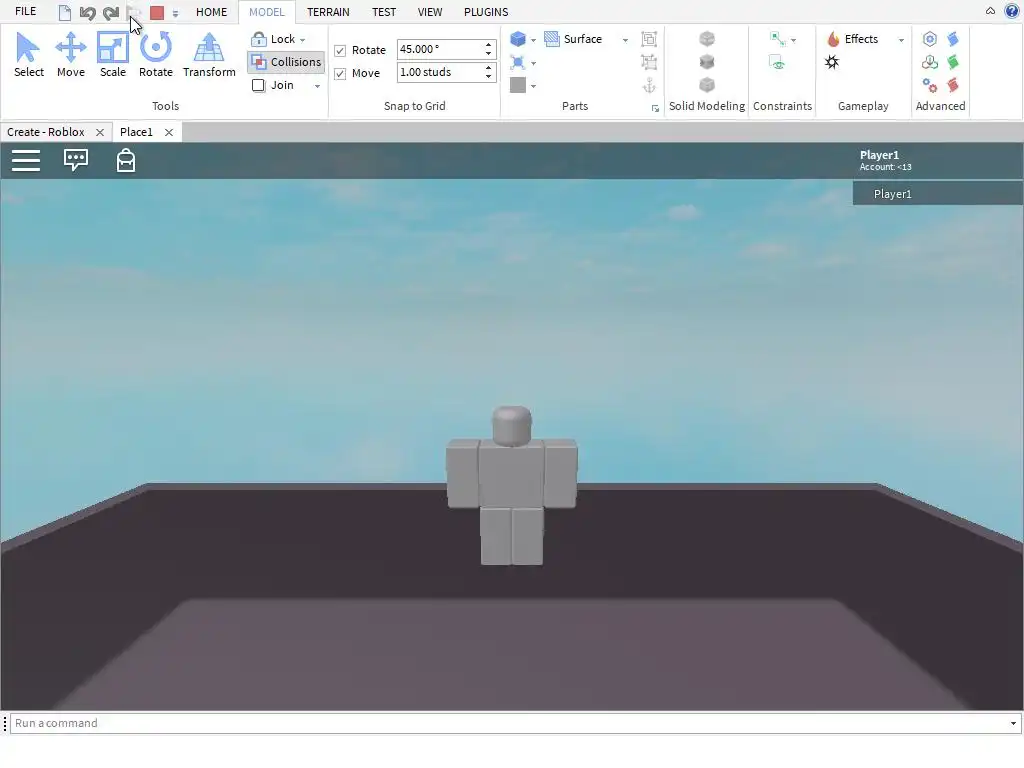The width and height of the screenshot is (1024, 768).
Task: Increase the Rotate snap value stepper
Action: (x=488, y=45)
